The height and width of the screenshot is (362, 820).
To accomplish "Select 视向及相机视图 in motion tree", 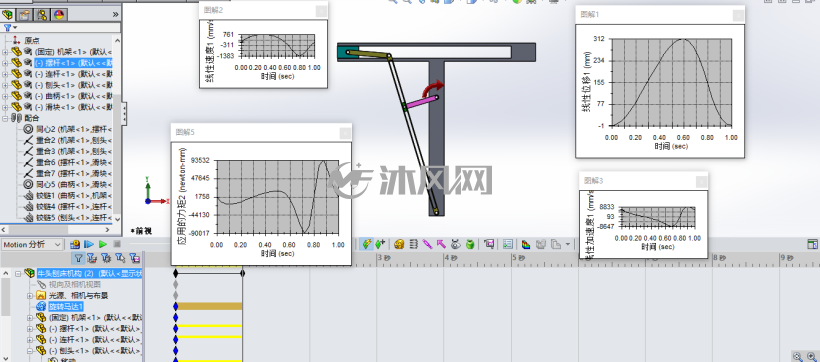I will (75, 284).
